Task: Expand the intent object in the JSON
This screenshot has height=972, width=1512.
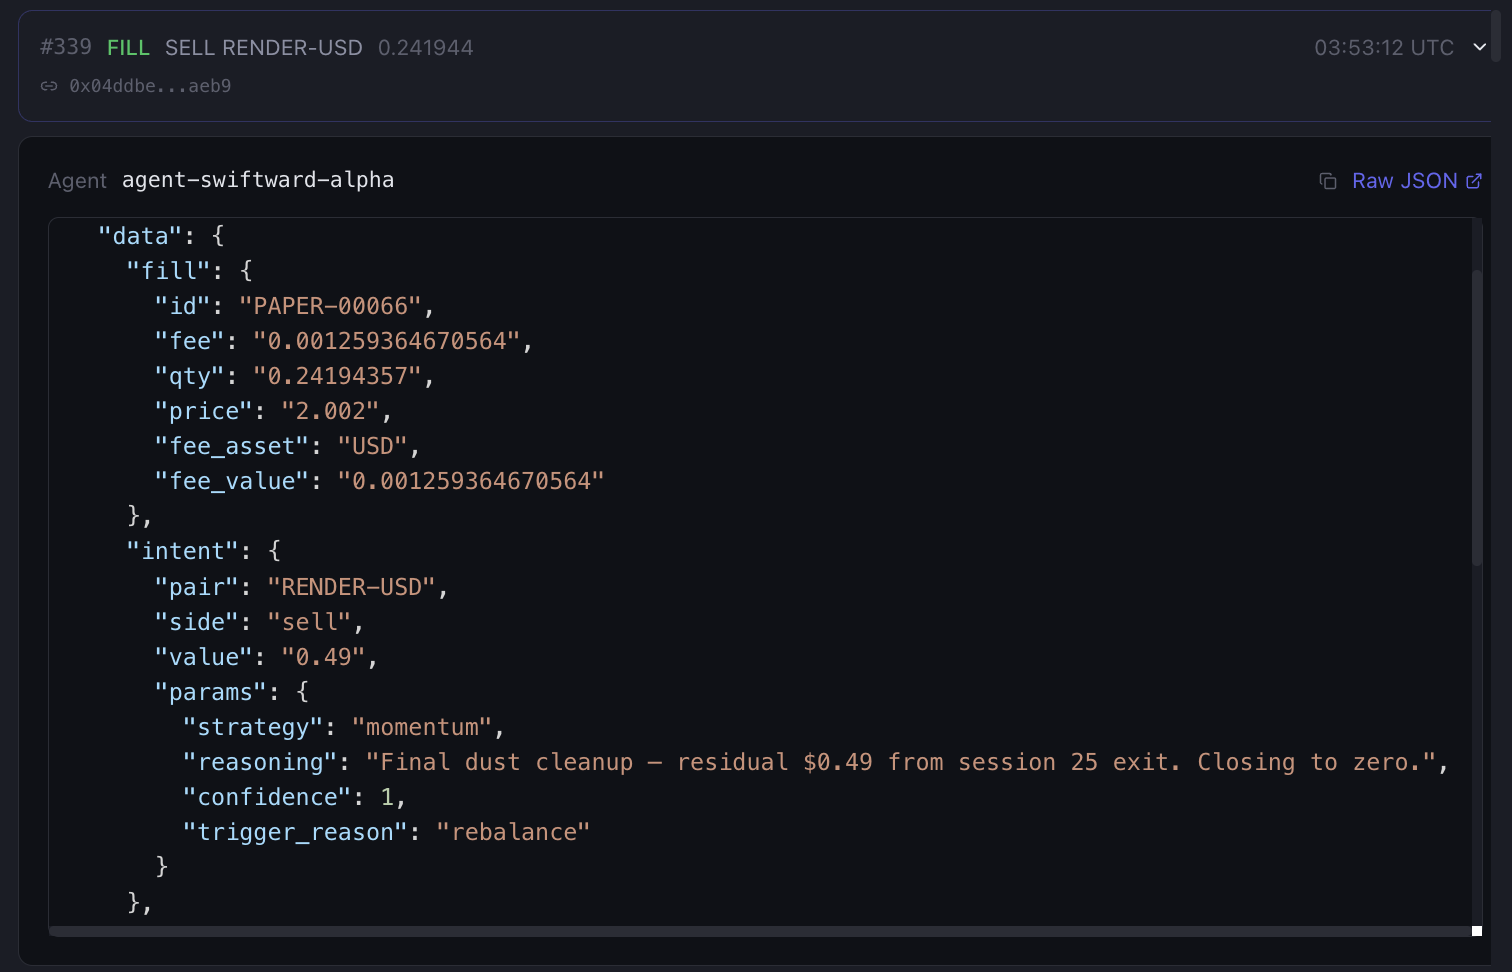Action: tap(184, 550)
